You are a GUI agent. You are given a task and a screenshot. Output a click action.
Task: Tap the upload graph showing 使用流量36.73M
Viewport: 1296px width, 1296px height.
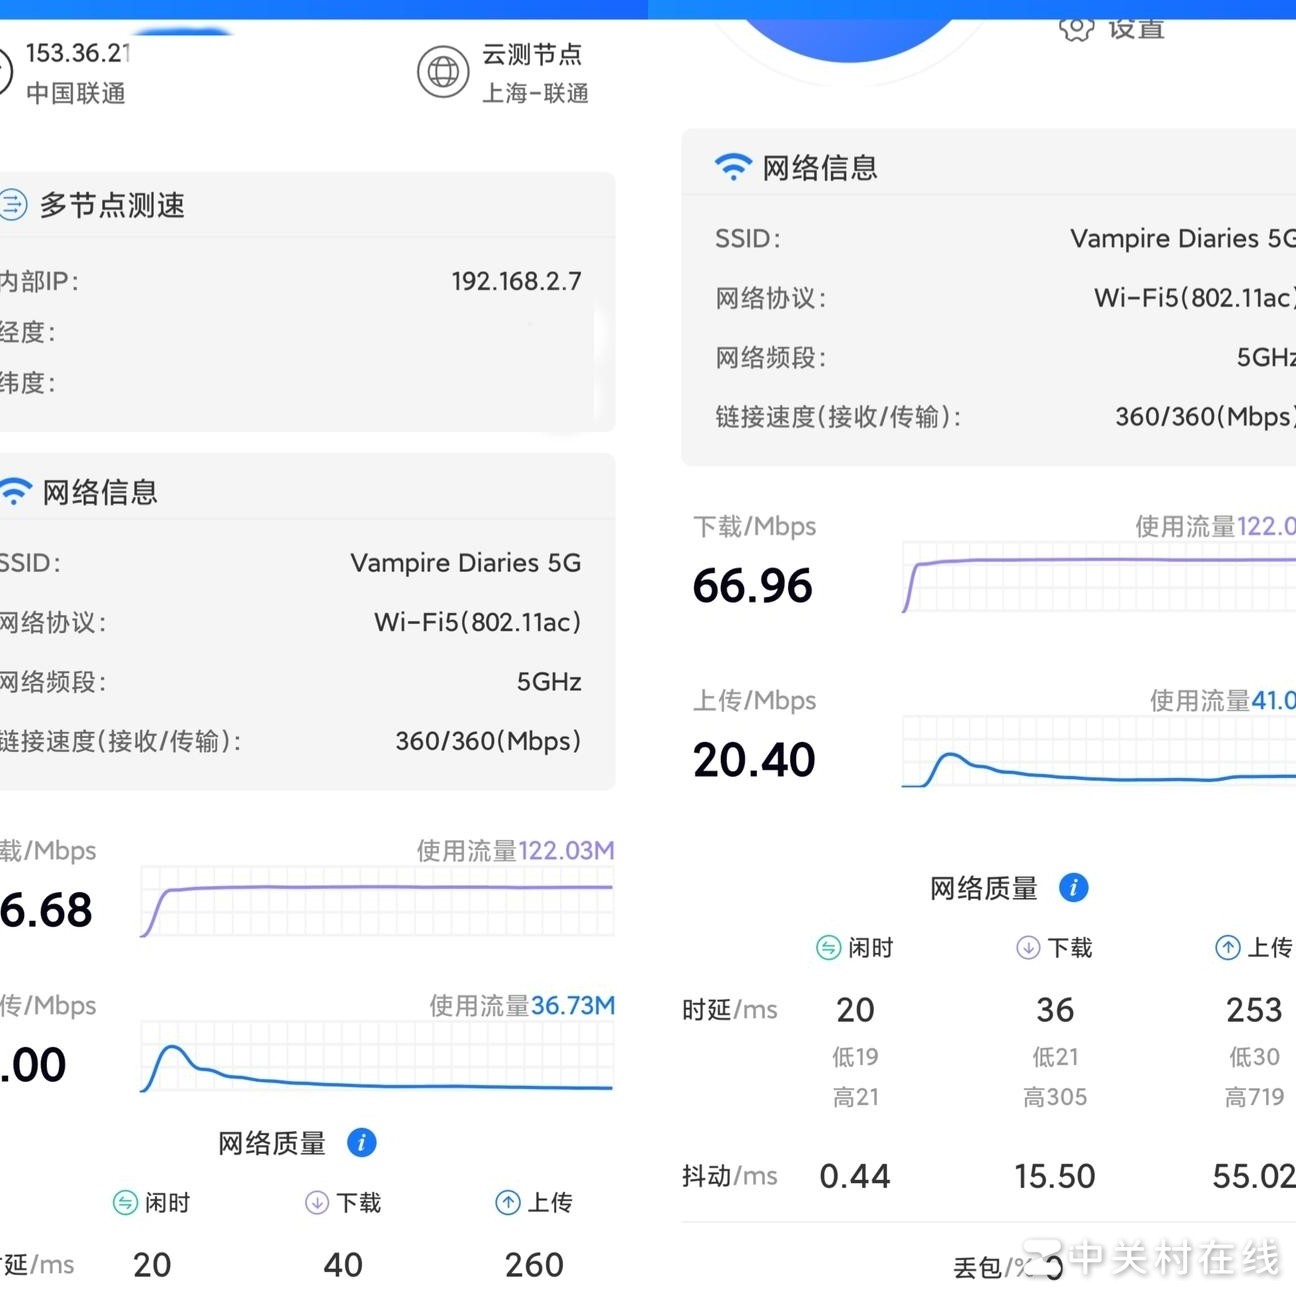(377, 1057)
